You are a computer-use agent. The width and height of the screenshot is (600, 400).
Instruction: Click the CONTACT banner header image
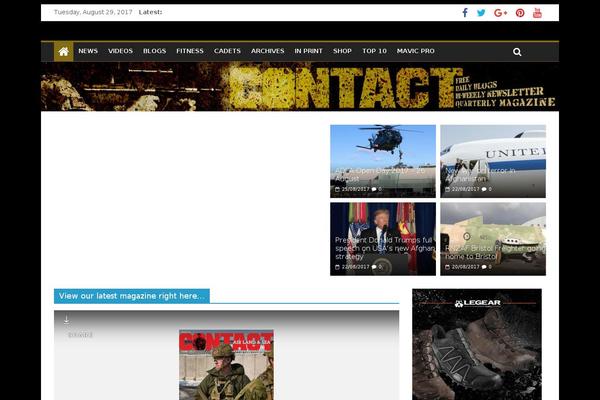point(300,87)
